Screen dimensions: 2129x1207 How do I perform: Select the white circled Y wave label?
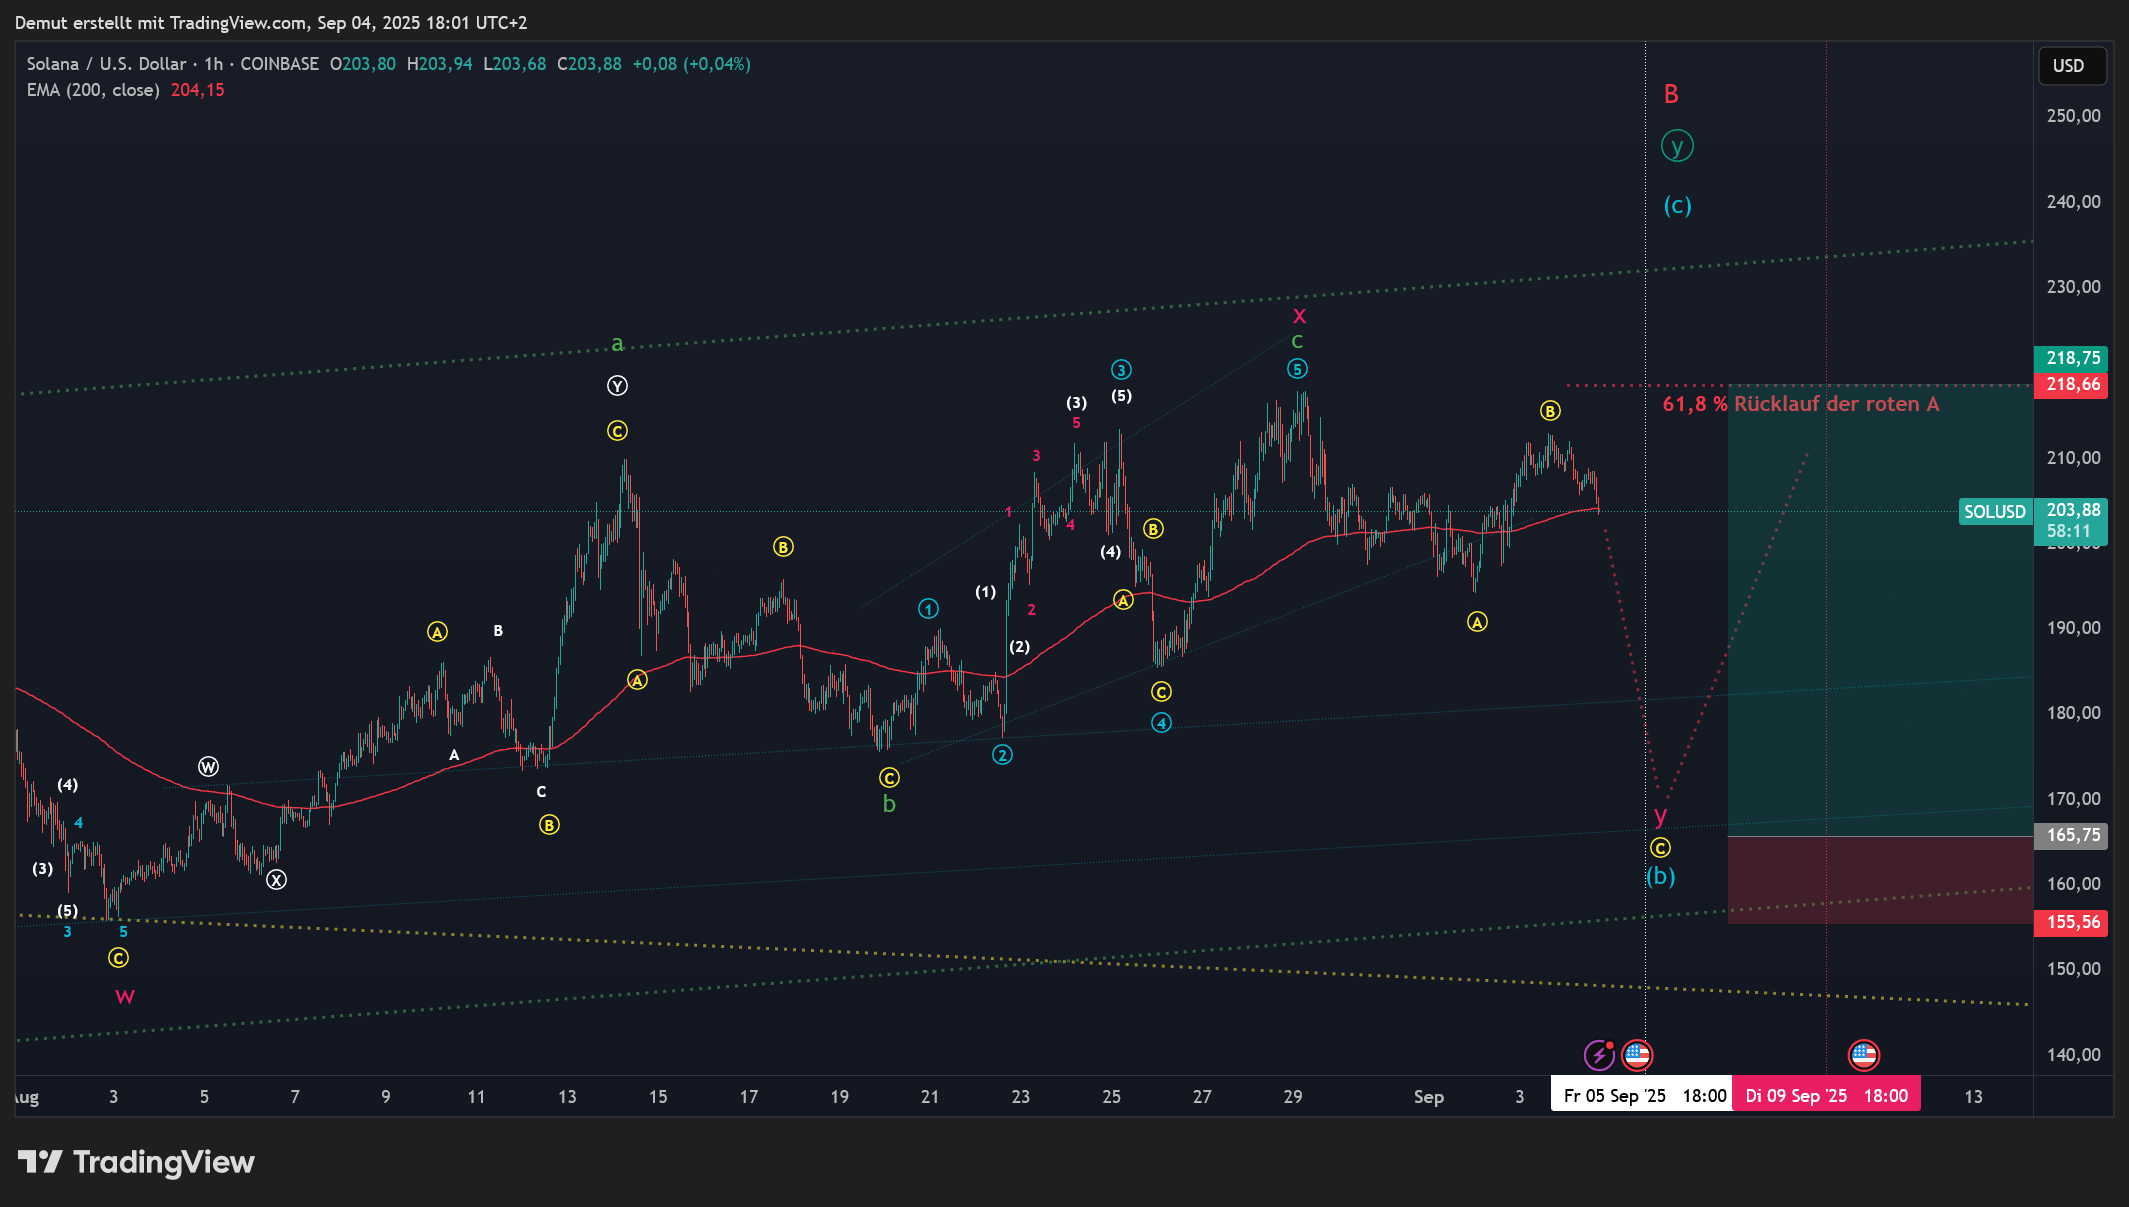(617, 386)
